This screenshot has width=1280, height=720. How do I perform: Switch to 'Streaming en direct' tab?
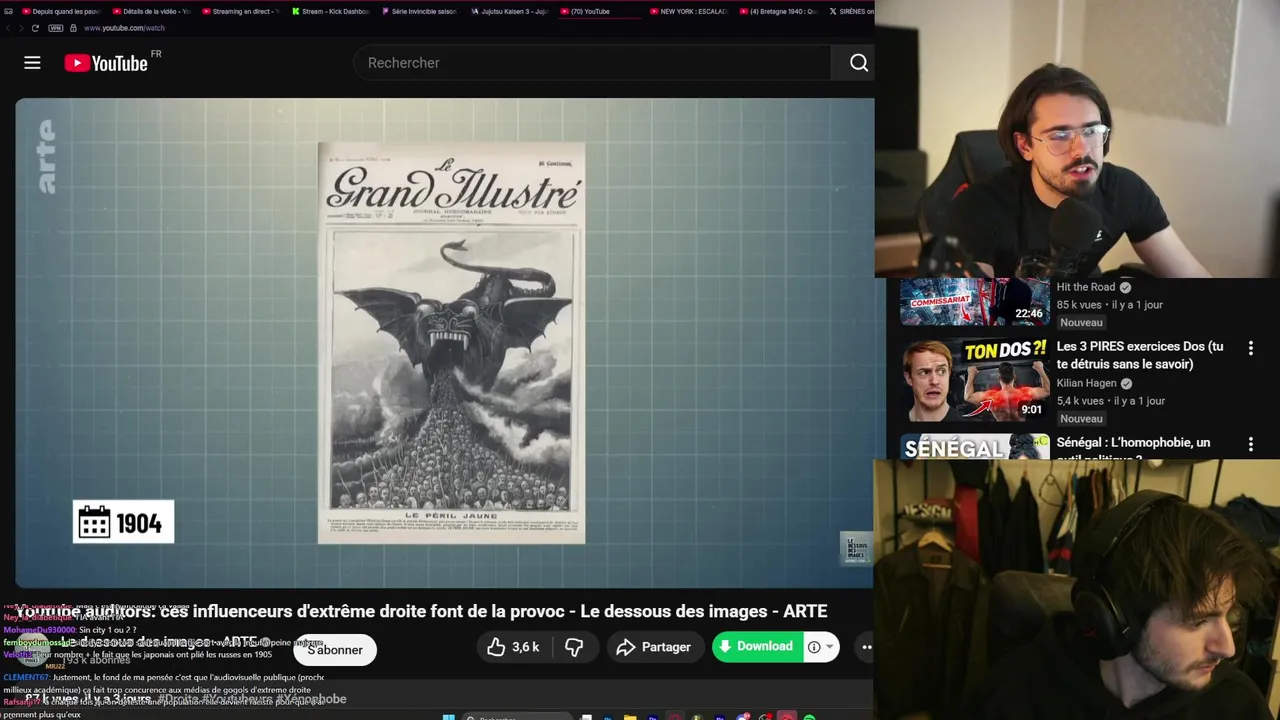(x=240, y=11)
